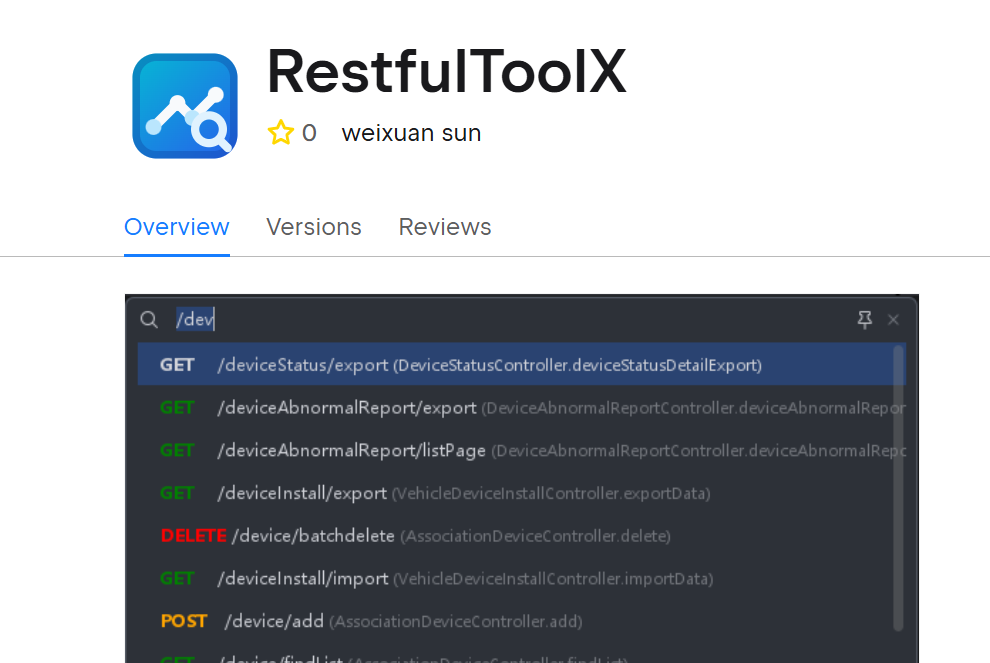This screenshot has height=663, width=990.
Task: Switch to the Reviews tab
Action: [x=445, y=227]
